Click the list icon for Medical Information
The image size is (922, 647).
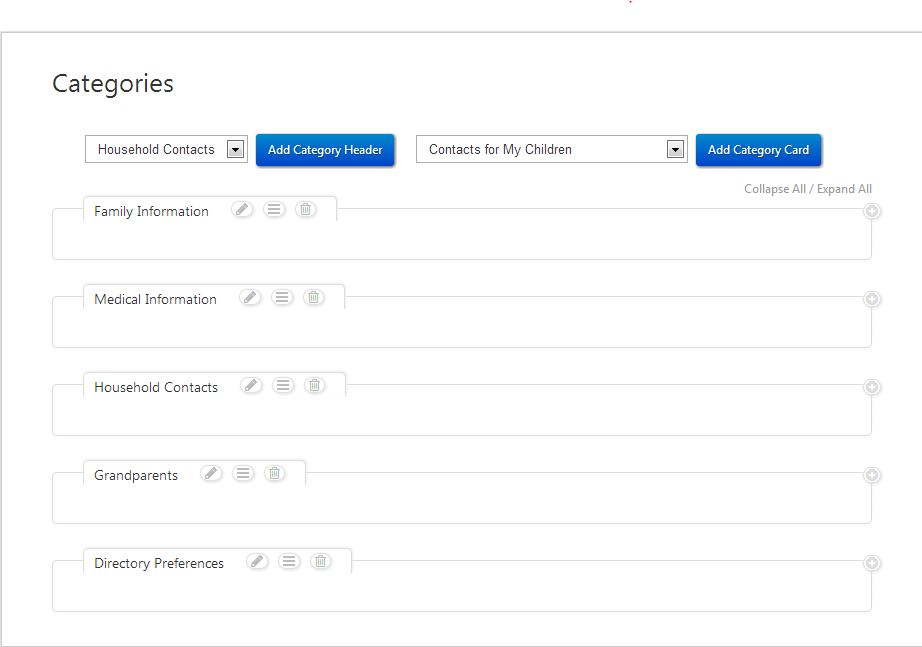[282, 297]
